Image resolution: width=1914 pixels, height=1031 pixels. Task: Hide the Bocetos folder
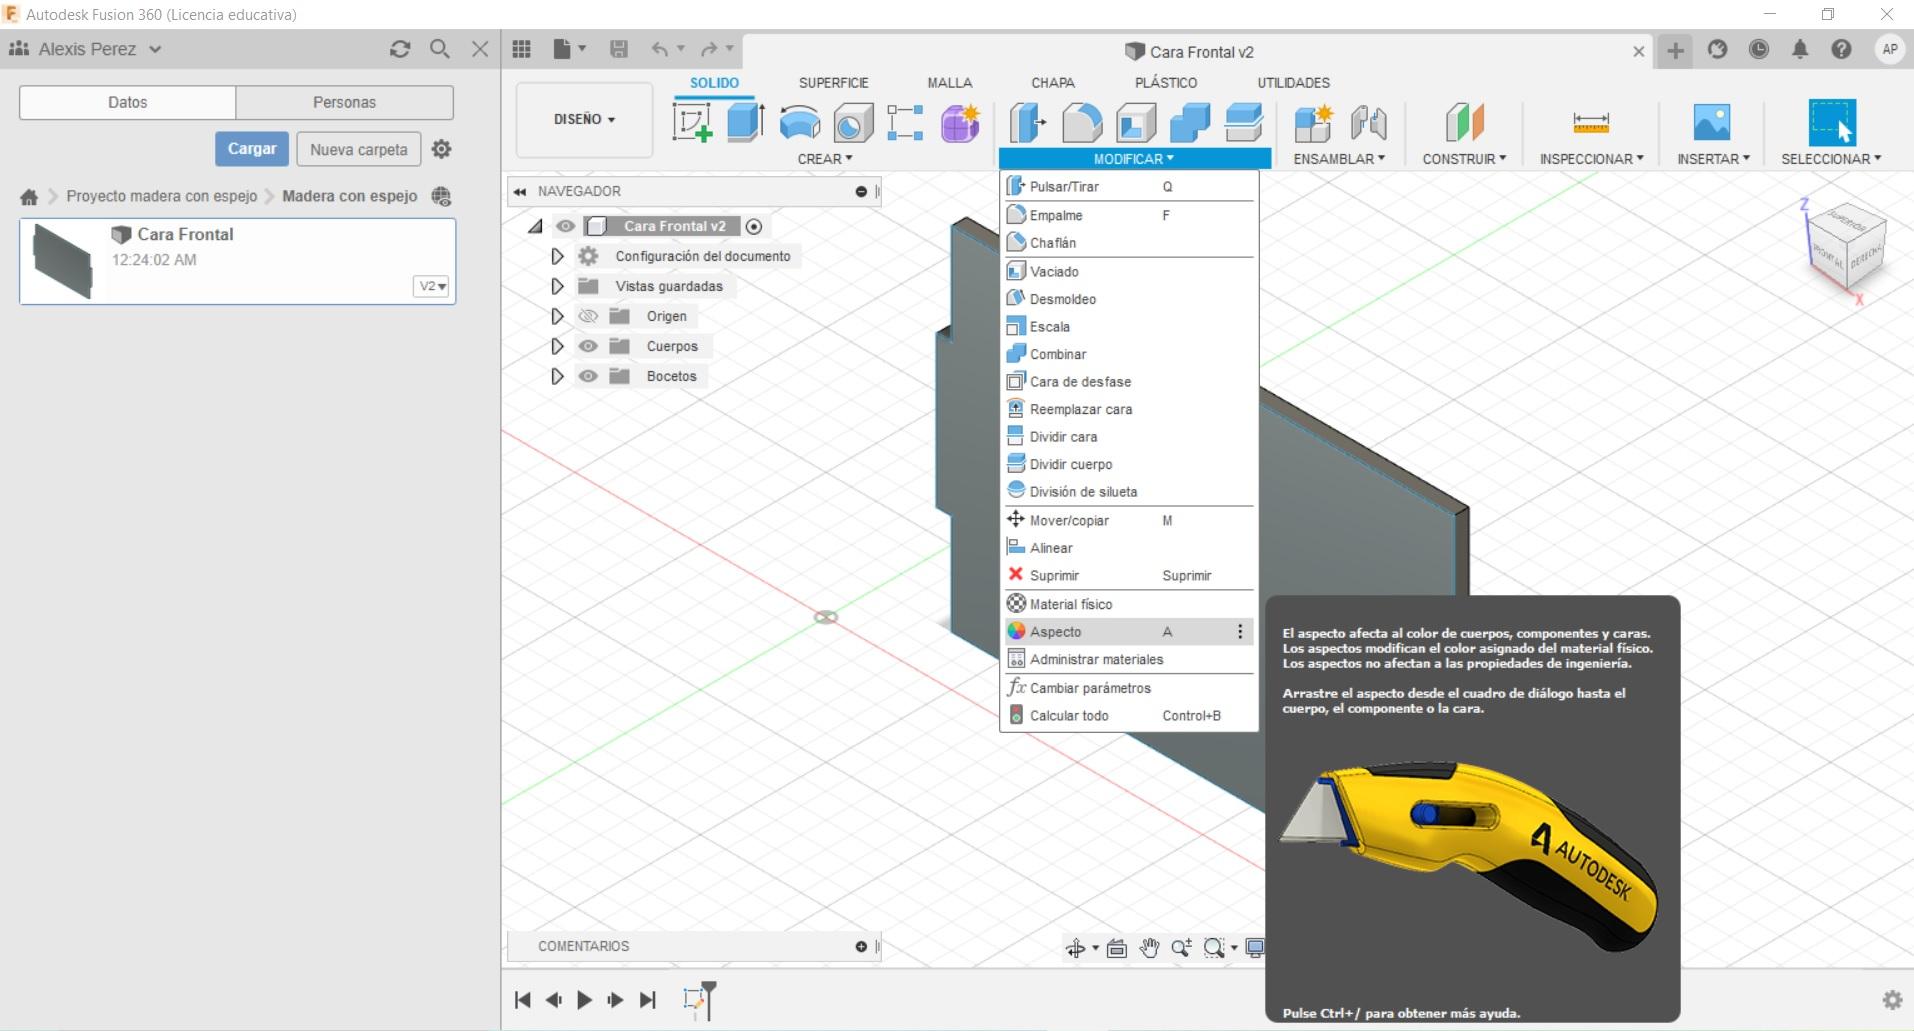pyautogui.click(x=588, y=376)
